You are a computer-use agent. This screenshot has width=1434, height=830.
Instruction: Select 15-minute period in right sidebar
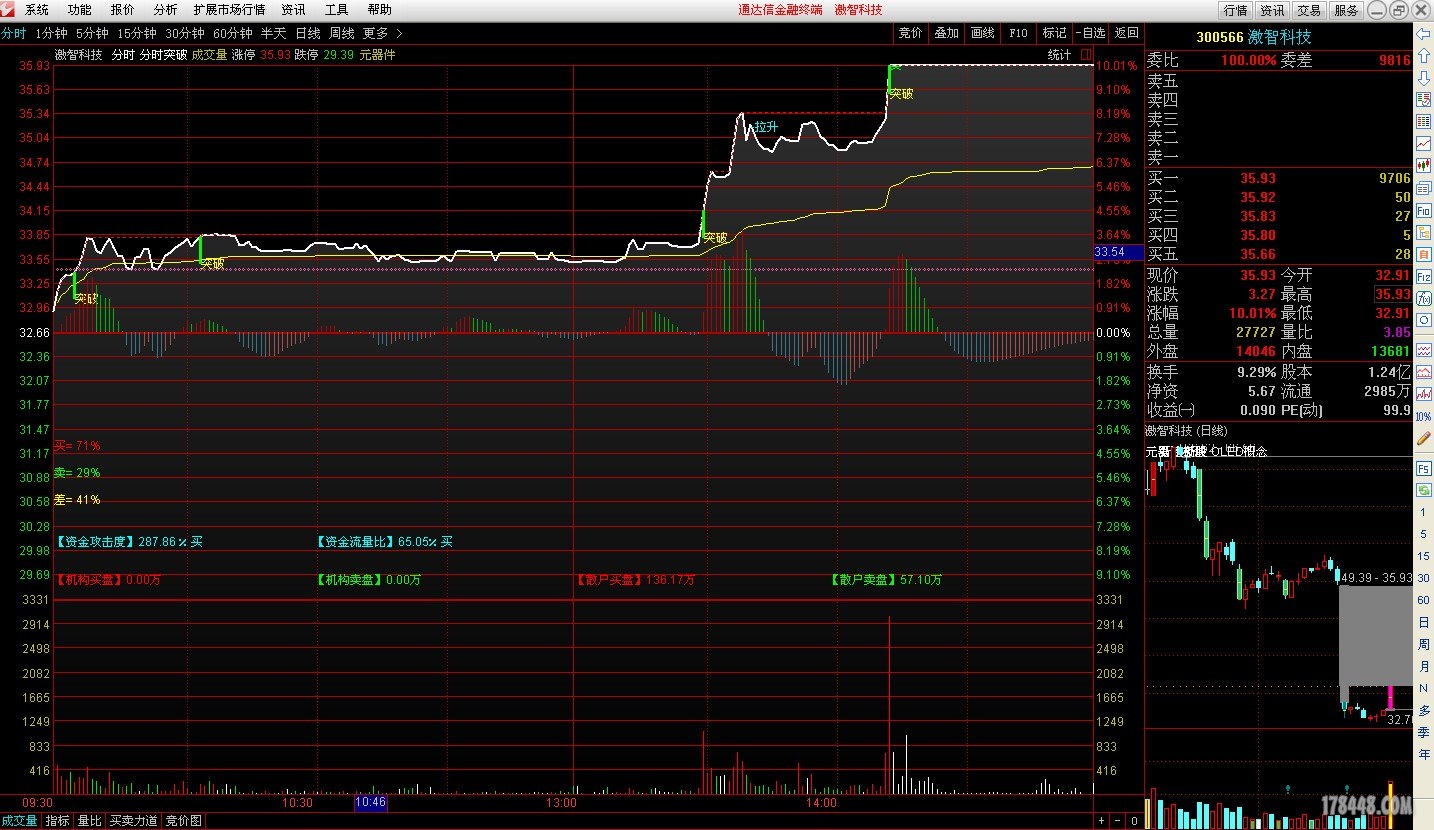point(1422,556)
